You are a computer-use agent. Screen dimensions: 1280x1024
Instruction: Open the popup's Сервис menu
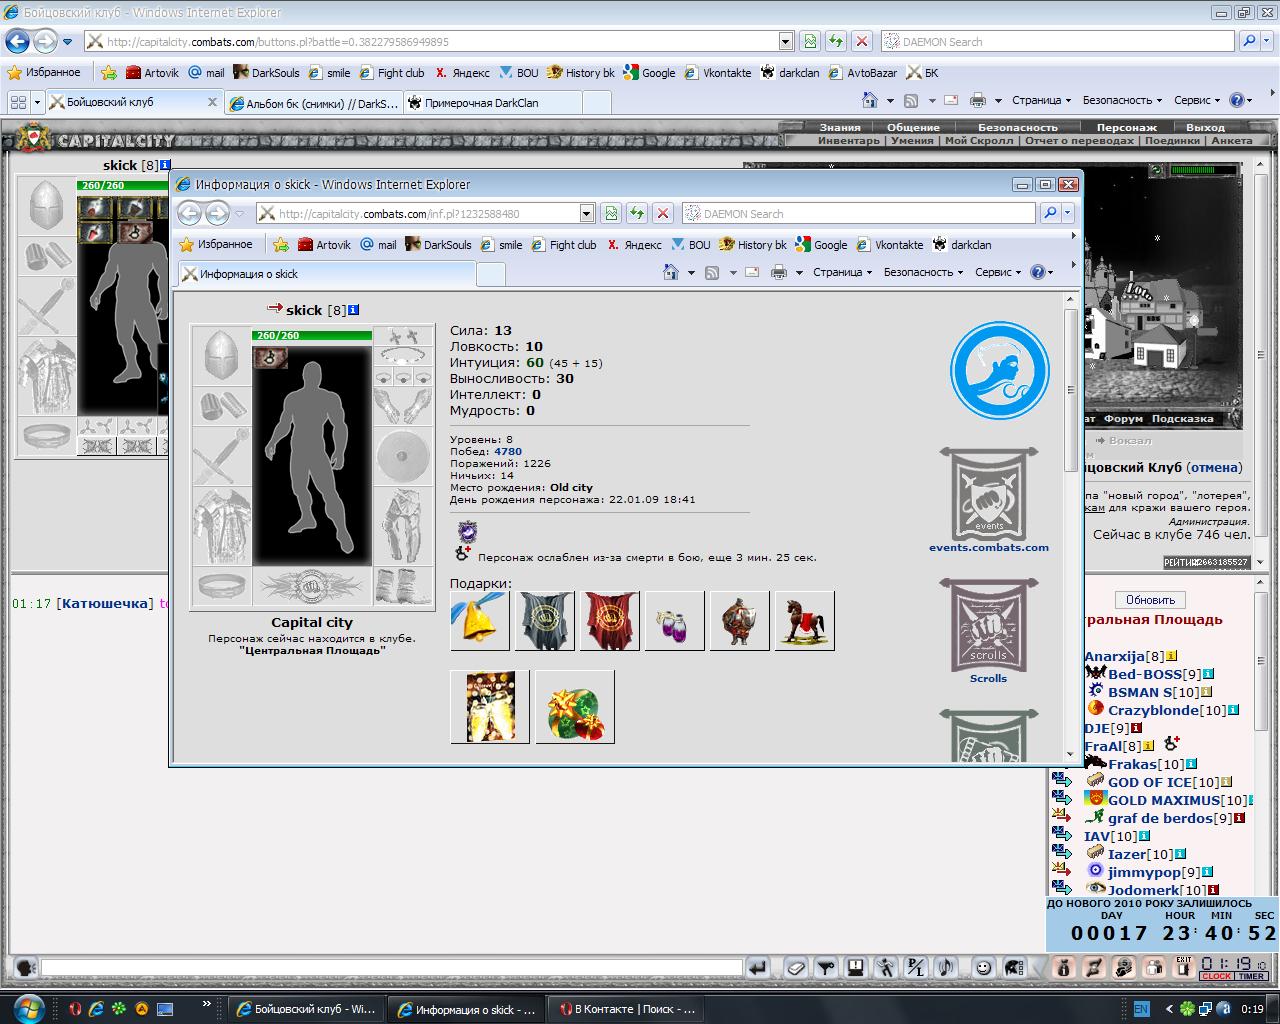point(998,272)
